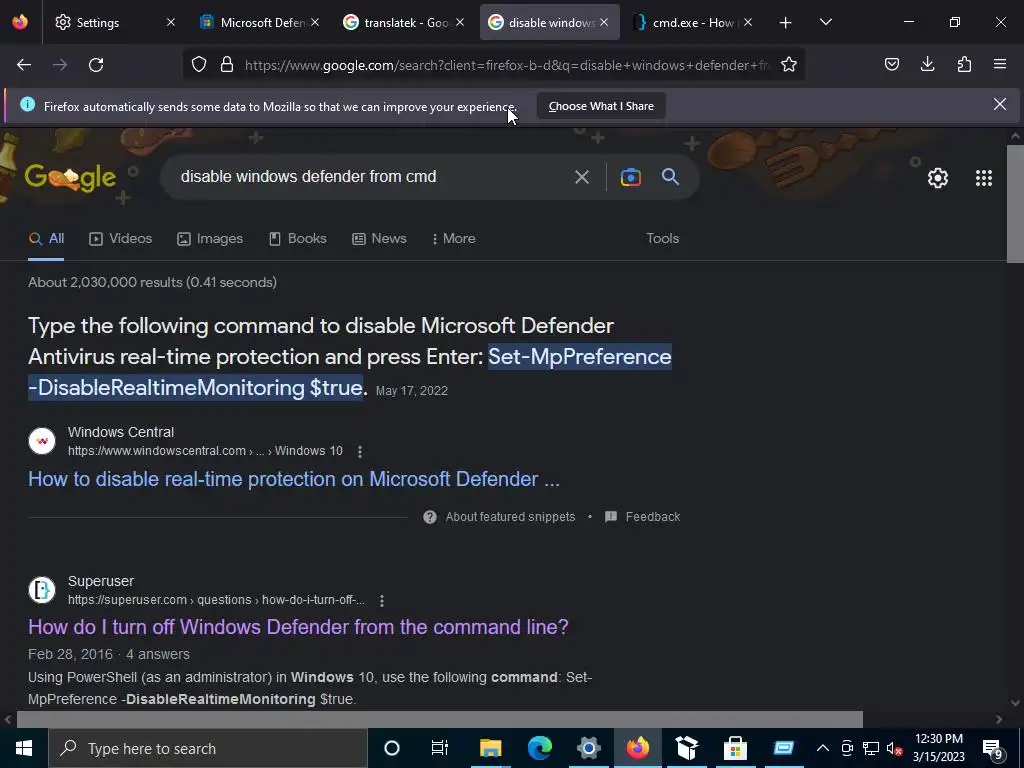Image resolution: width=1024 pixels, height=768 pixels.
Task: Open Superuser result options menu
Action: 382,600
